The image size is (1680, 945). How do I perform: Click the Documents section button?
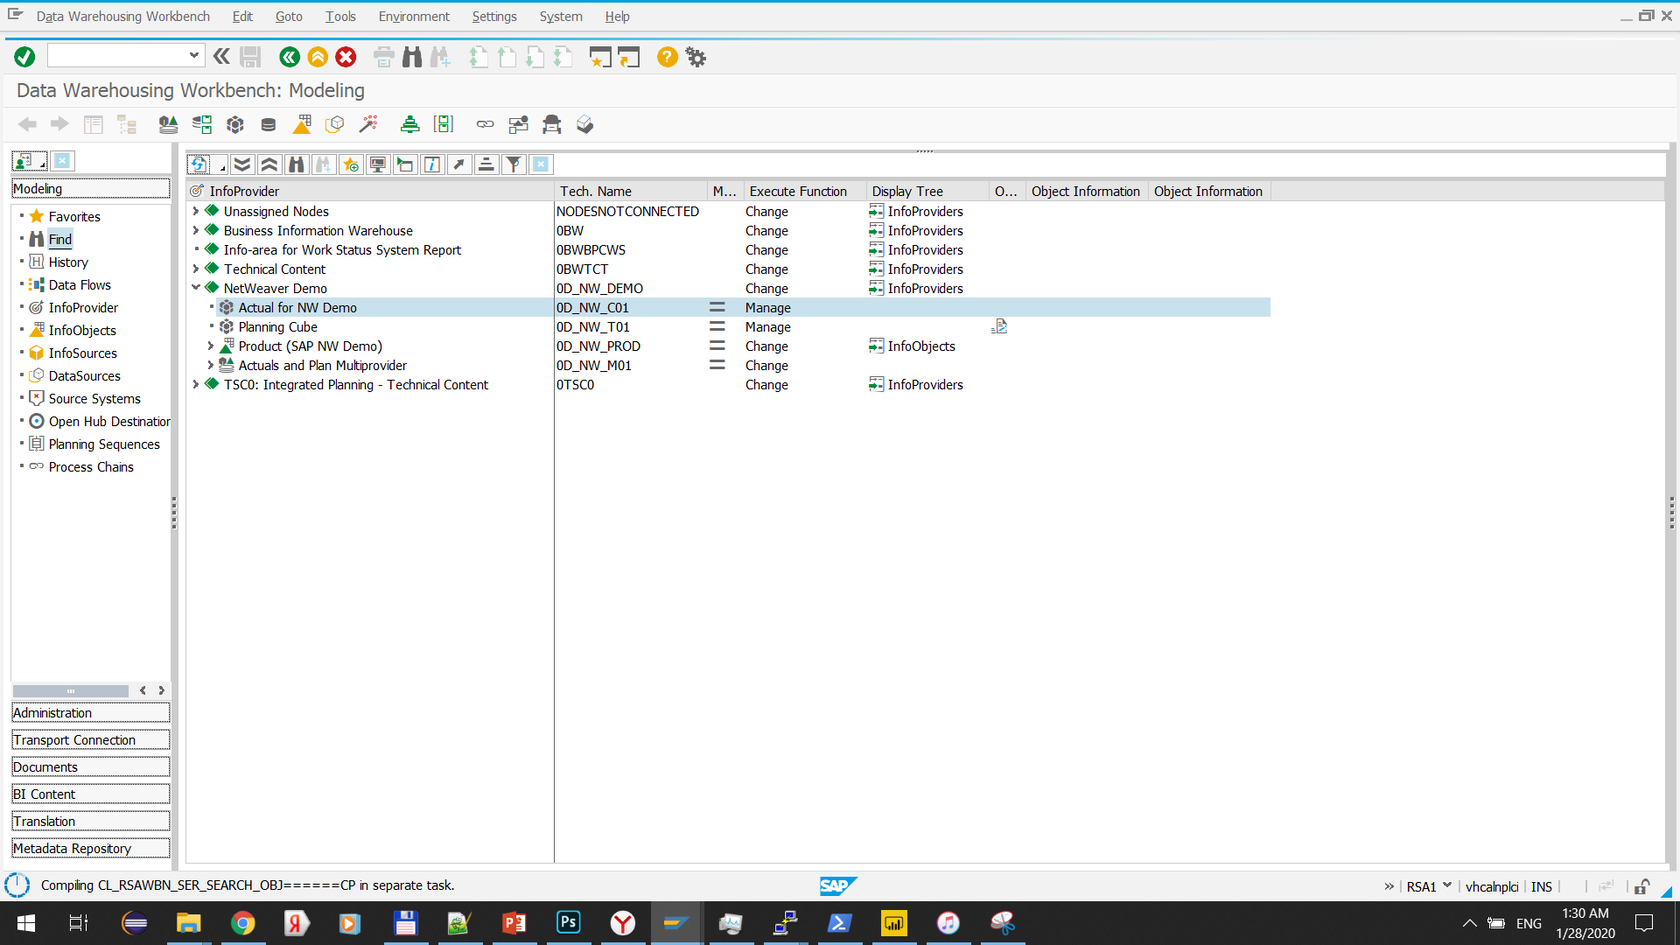(x=90, y=767)
